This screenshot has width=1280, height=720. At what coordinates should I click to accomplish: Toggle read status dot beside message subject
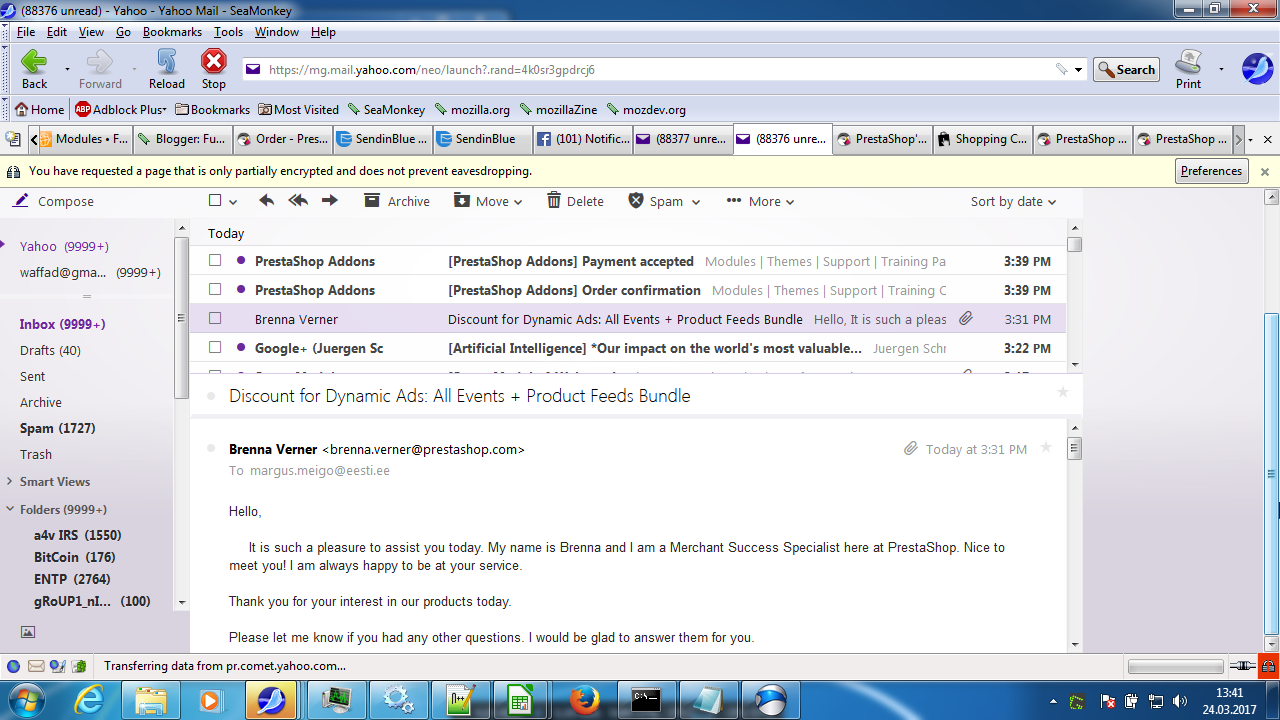211,396
